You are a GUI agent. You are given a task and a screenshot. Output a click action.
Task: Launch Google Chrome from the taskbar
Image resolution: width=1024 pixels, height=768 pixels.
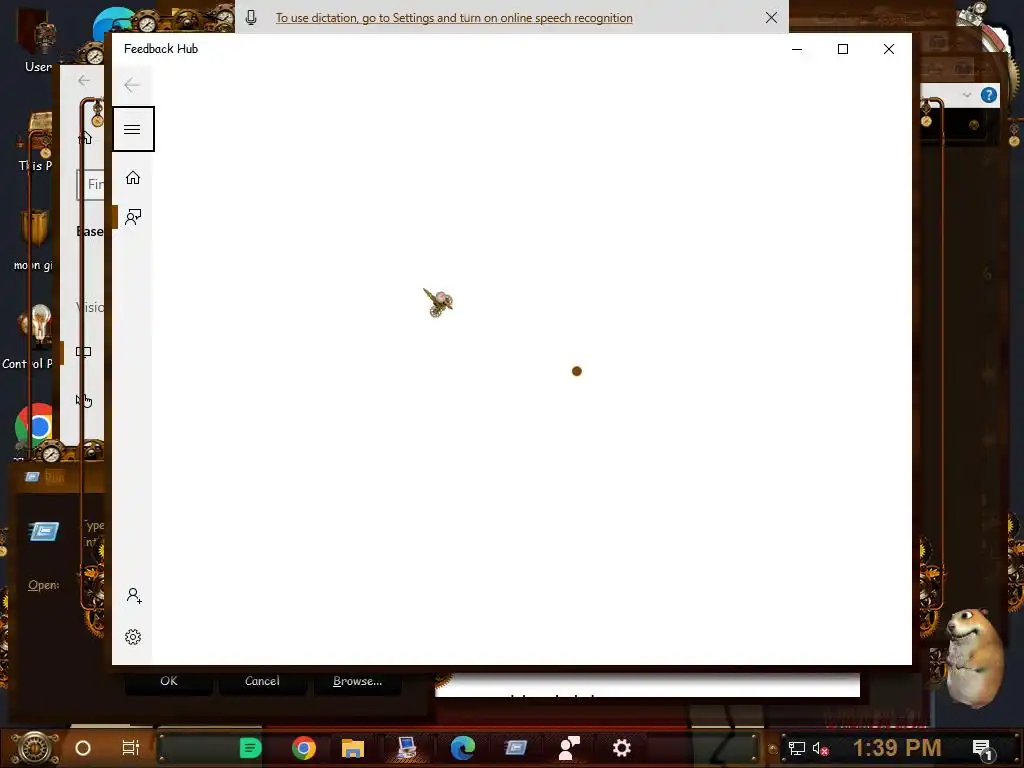[x=304, y=748]
